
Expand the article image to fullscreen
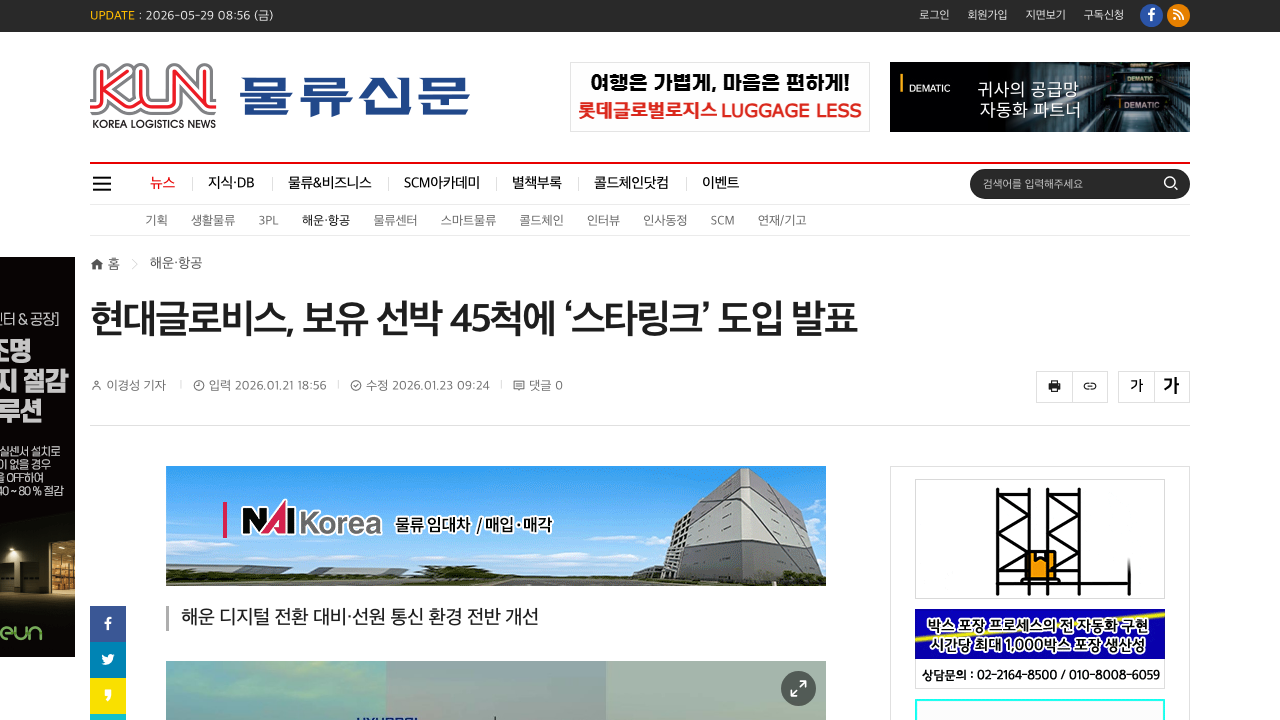798,688
